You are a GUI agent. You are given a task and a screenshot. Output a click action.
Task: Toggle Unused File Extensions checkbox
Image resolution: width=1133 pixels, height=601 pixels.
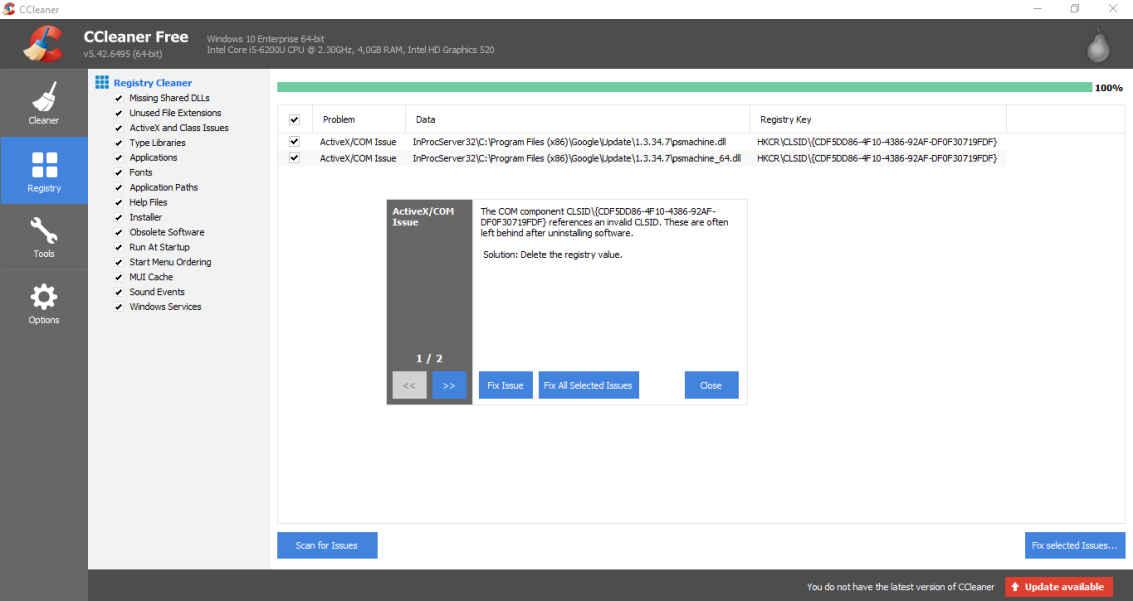coord(119,113)
